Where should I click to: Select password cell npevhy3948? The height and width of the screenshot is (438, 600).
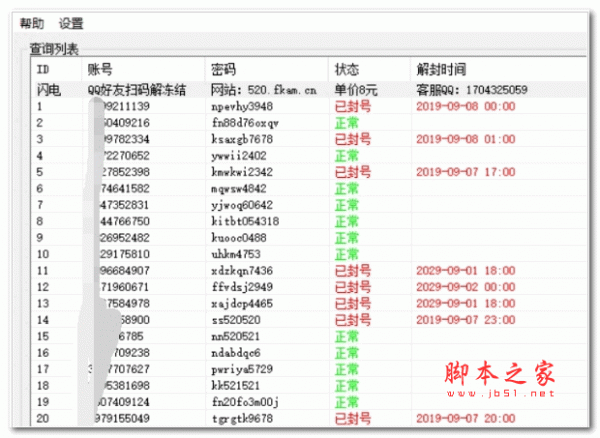tap(242, 106)
